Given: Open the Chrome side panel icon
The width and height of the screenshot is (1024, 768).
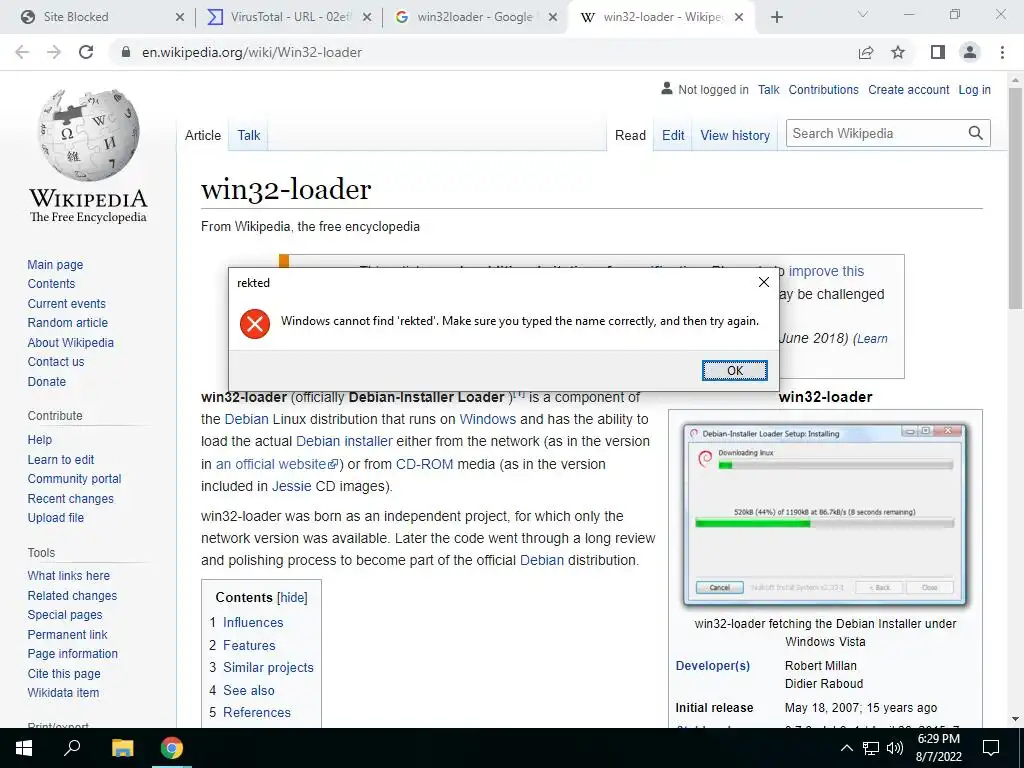Looking at the screenshot, I should click(938, 52).
